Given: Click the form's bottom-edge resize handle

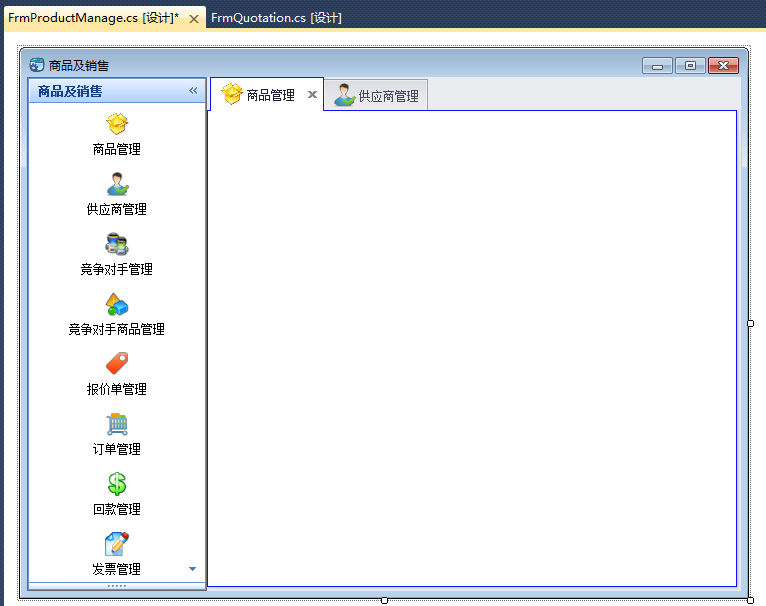Looking at the screenshot, I should pyautogui.click(x=384, y=601).
